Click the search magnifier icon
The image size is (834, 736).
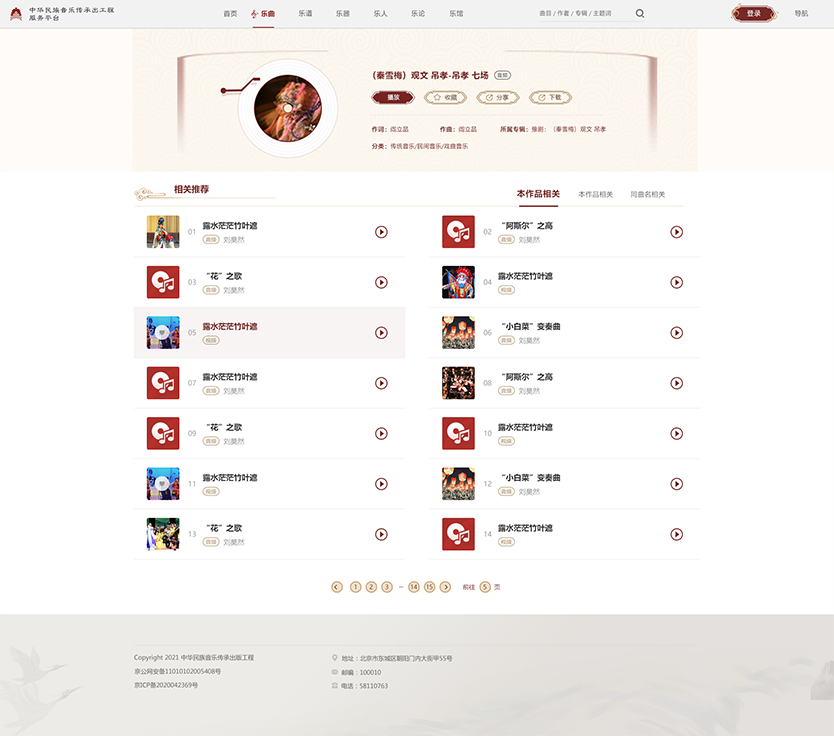pos(640,14)
